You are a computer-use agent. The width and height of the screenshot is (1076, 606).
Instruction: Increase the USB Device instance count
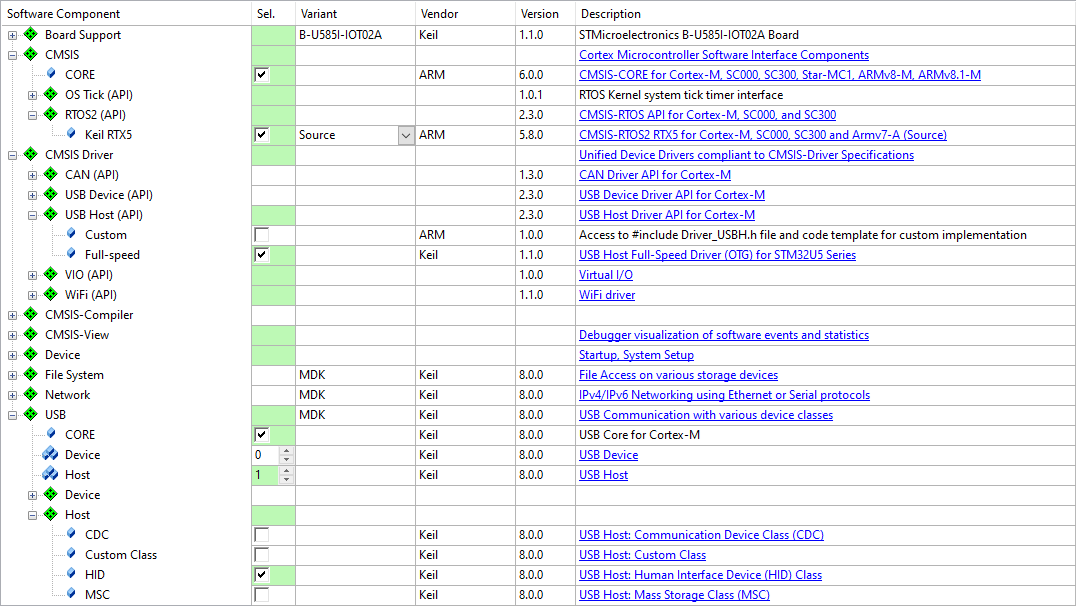click(287, 451)
